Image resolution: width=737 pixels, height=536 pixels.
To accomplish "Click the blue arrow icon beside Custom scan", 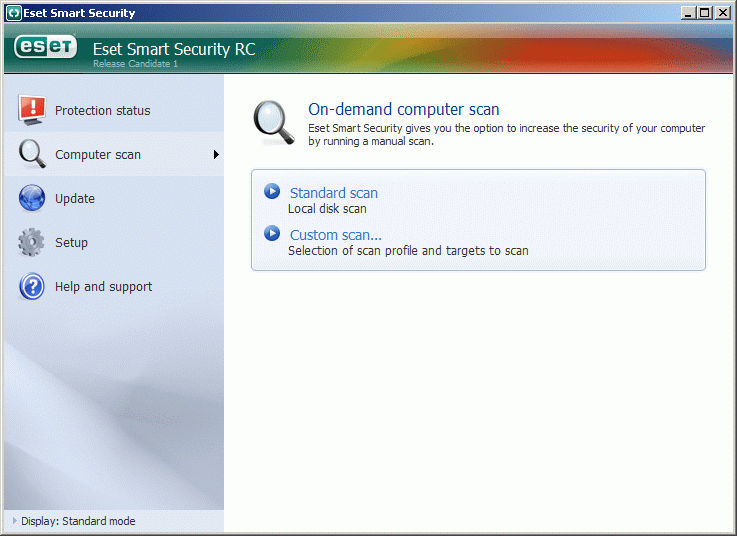I will pos(271,233).
